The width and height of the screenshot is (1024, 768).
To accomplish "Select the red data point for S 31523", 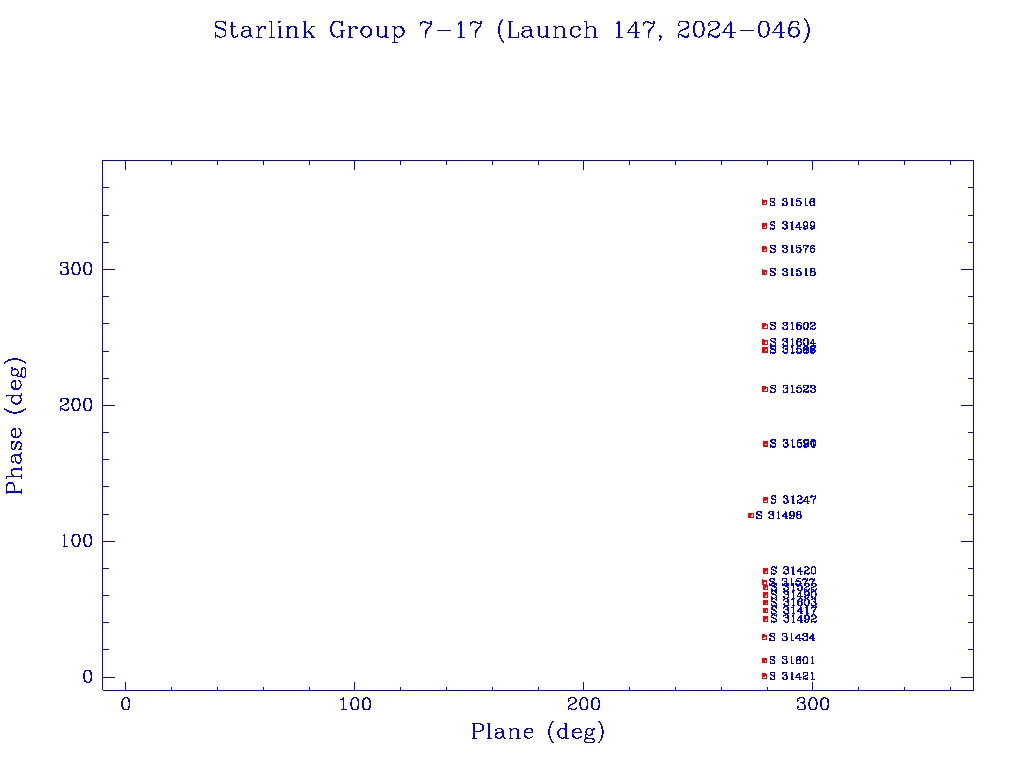I will 765,389.
